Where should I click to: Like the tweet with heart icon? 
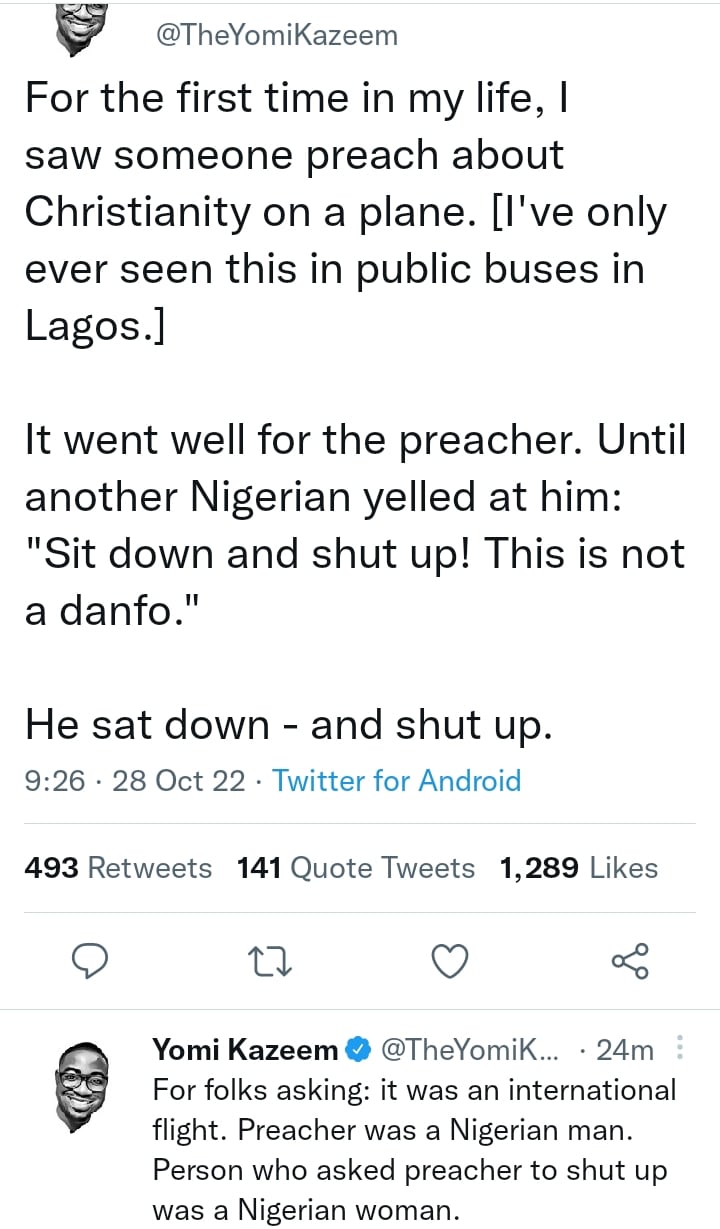pyautogui.click(x=451, y=961)
